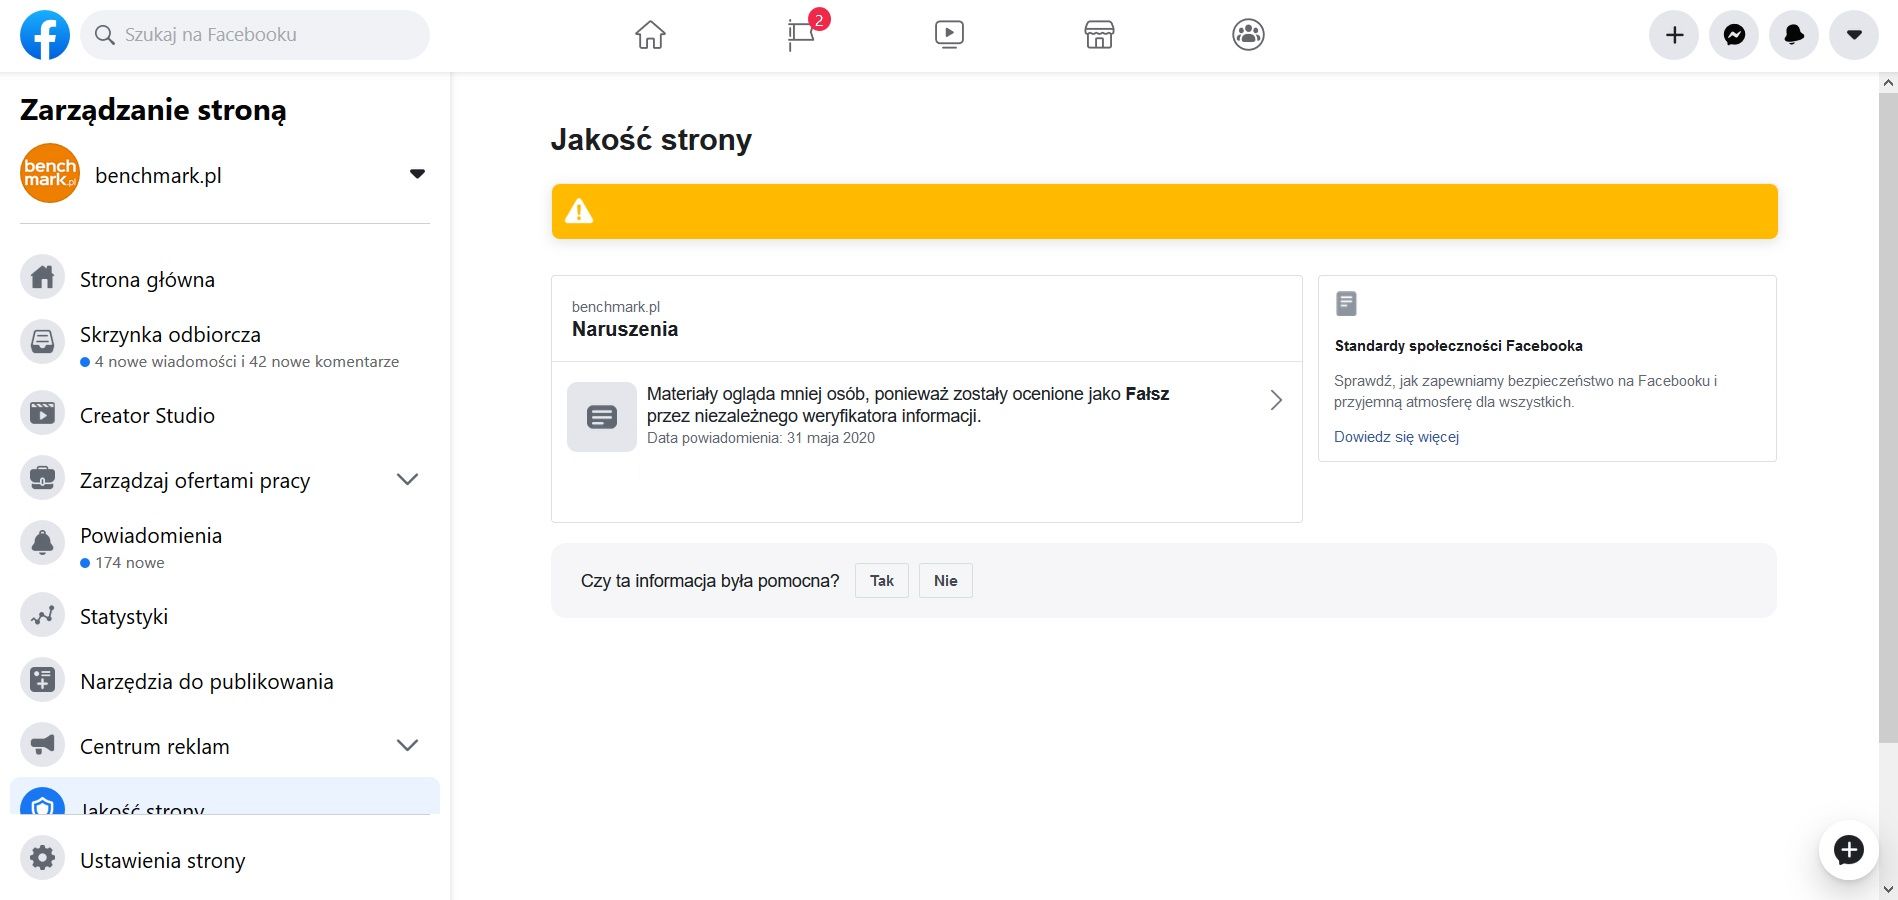Open Ustawienia strony menu item

point(225,860)
